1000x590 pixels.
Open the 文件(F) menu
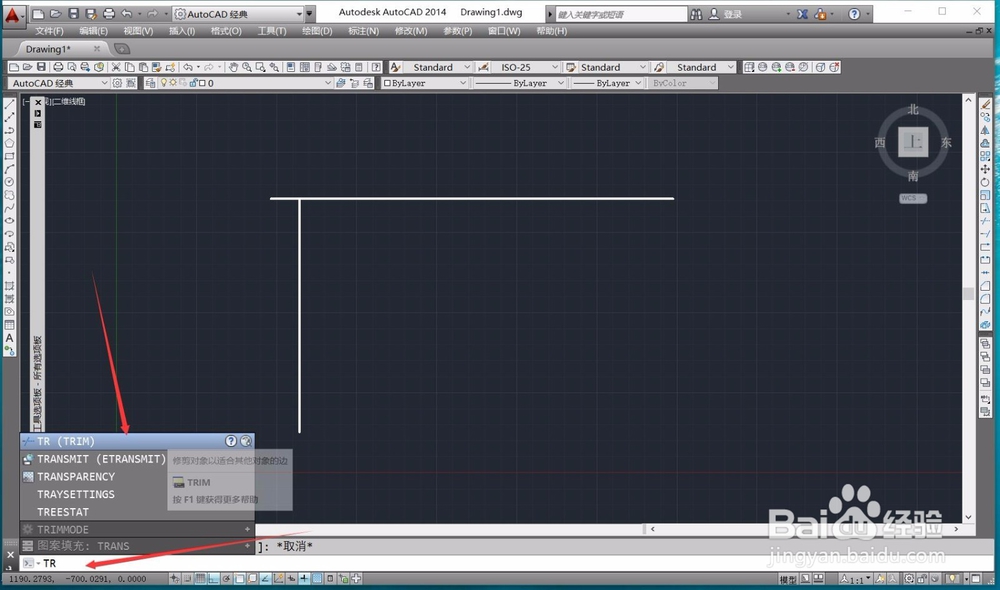[49, 31]
